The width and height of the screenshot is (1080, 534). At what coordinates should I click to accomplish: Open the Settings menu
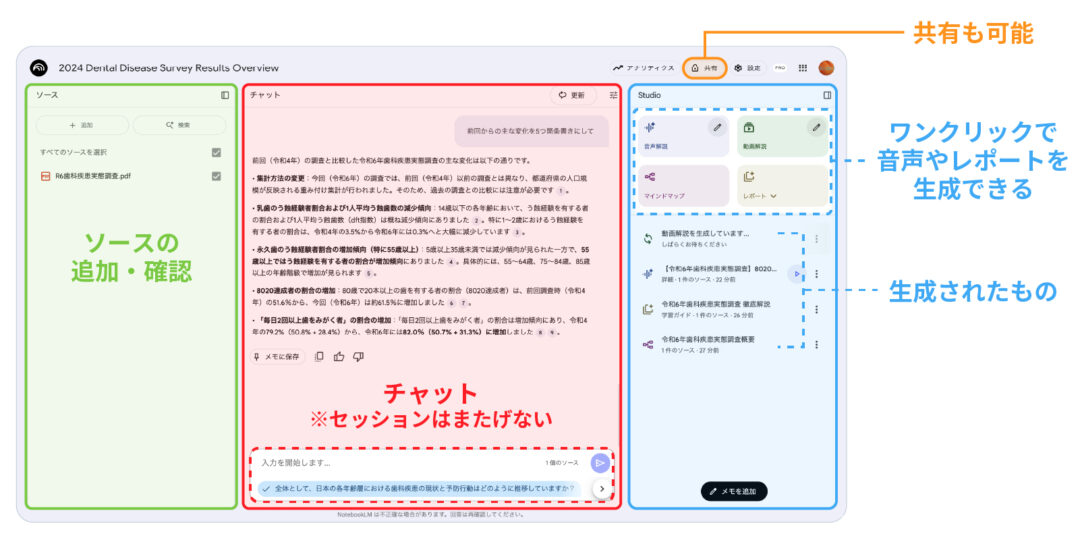pos(747,68)
